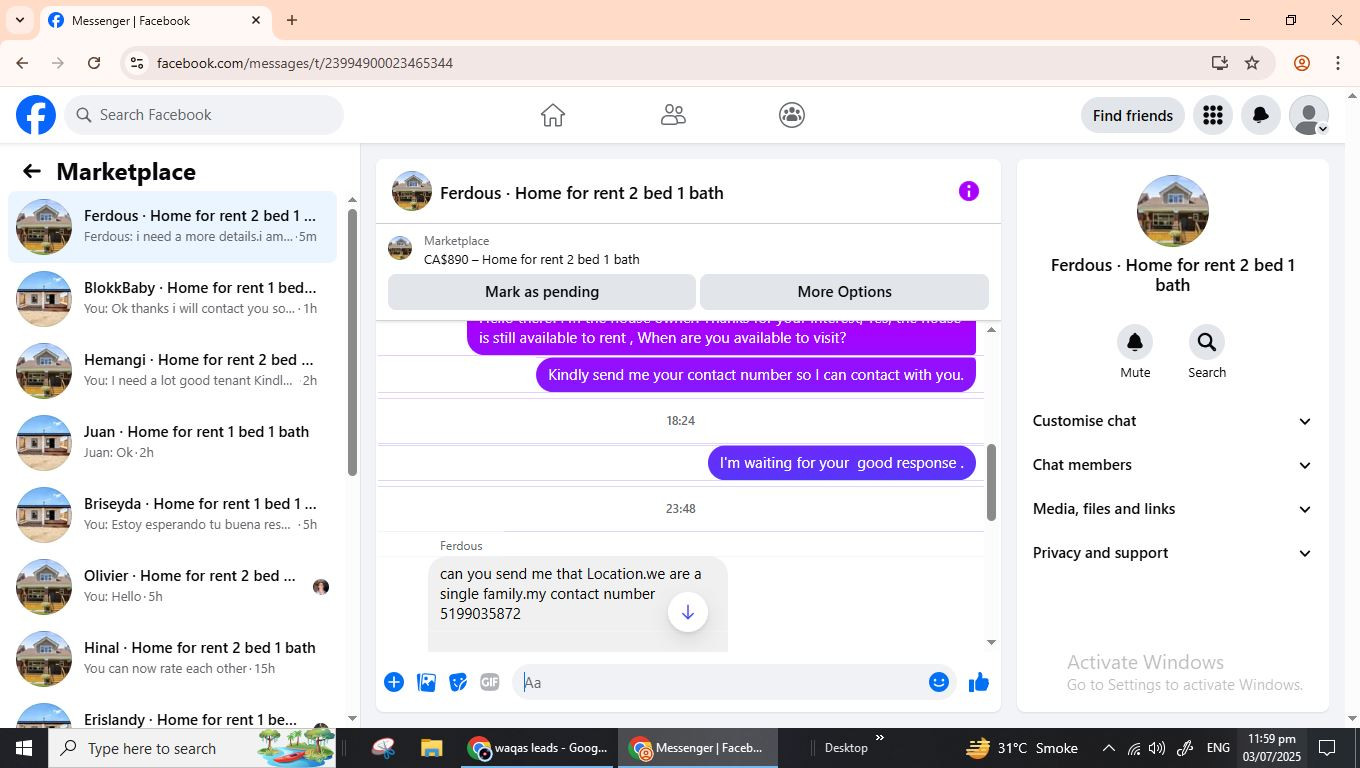This screenshot has width=1360, height=768.
Task: Click the install app icon in address bar
Action: point(1219,63)
